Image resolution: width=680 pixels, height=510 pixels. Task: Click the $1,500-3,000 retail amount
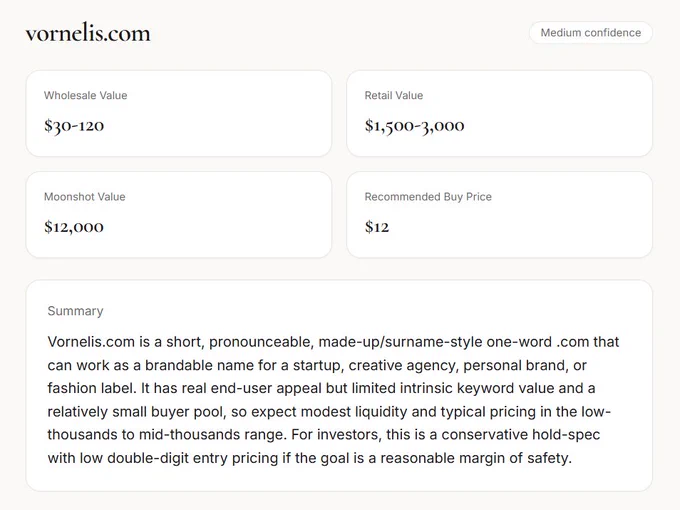tap(415, 126)
